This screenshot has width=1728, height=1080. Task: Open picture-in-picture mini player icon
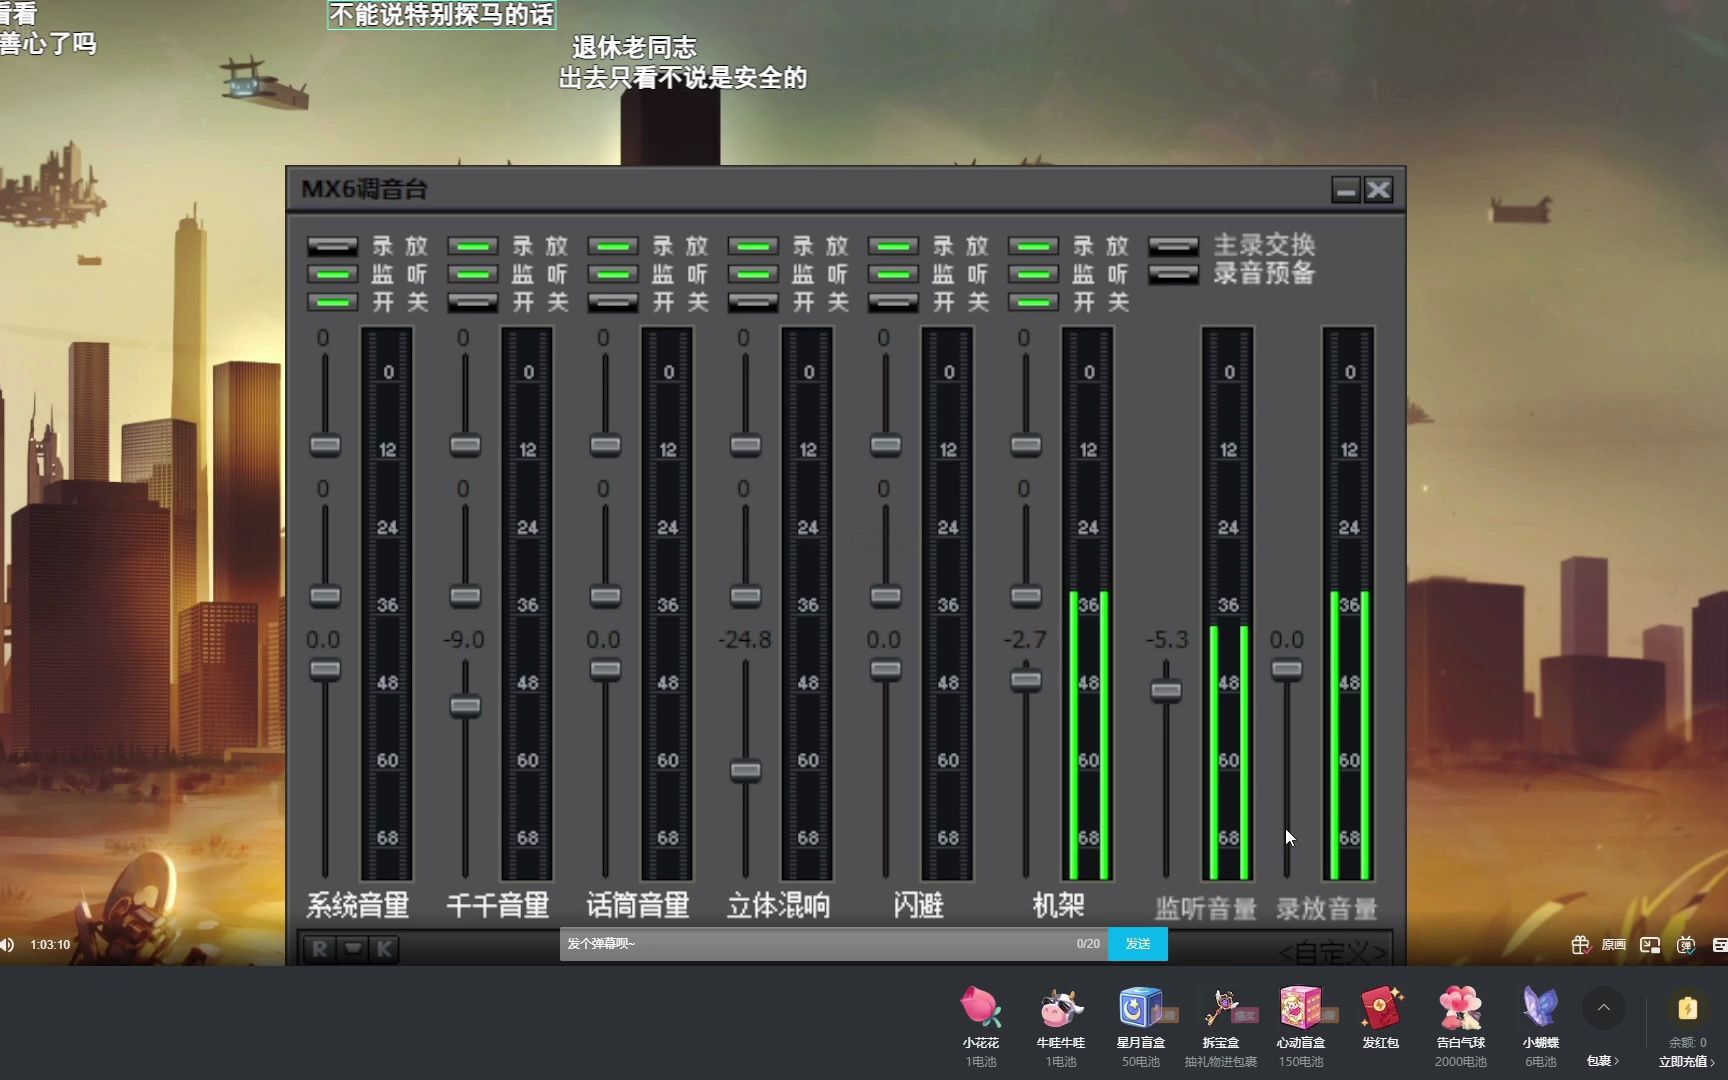click(x=1650, y=945)
